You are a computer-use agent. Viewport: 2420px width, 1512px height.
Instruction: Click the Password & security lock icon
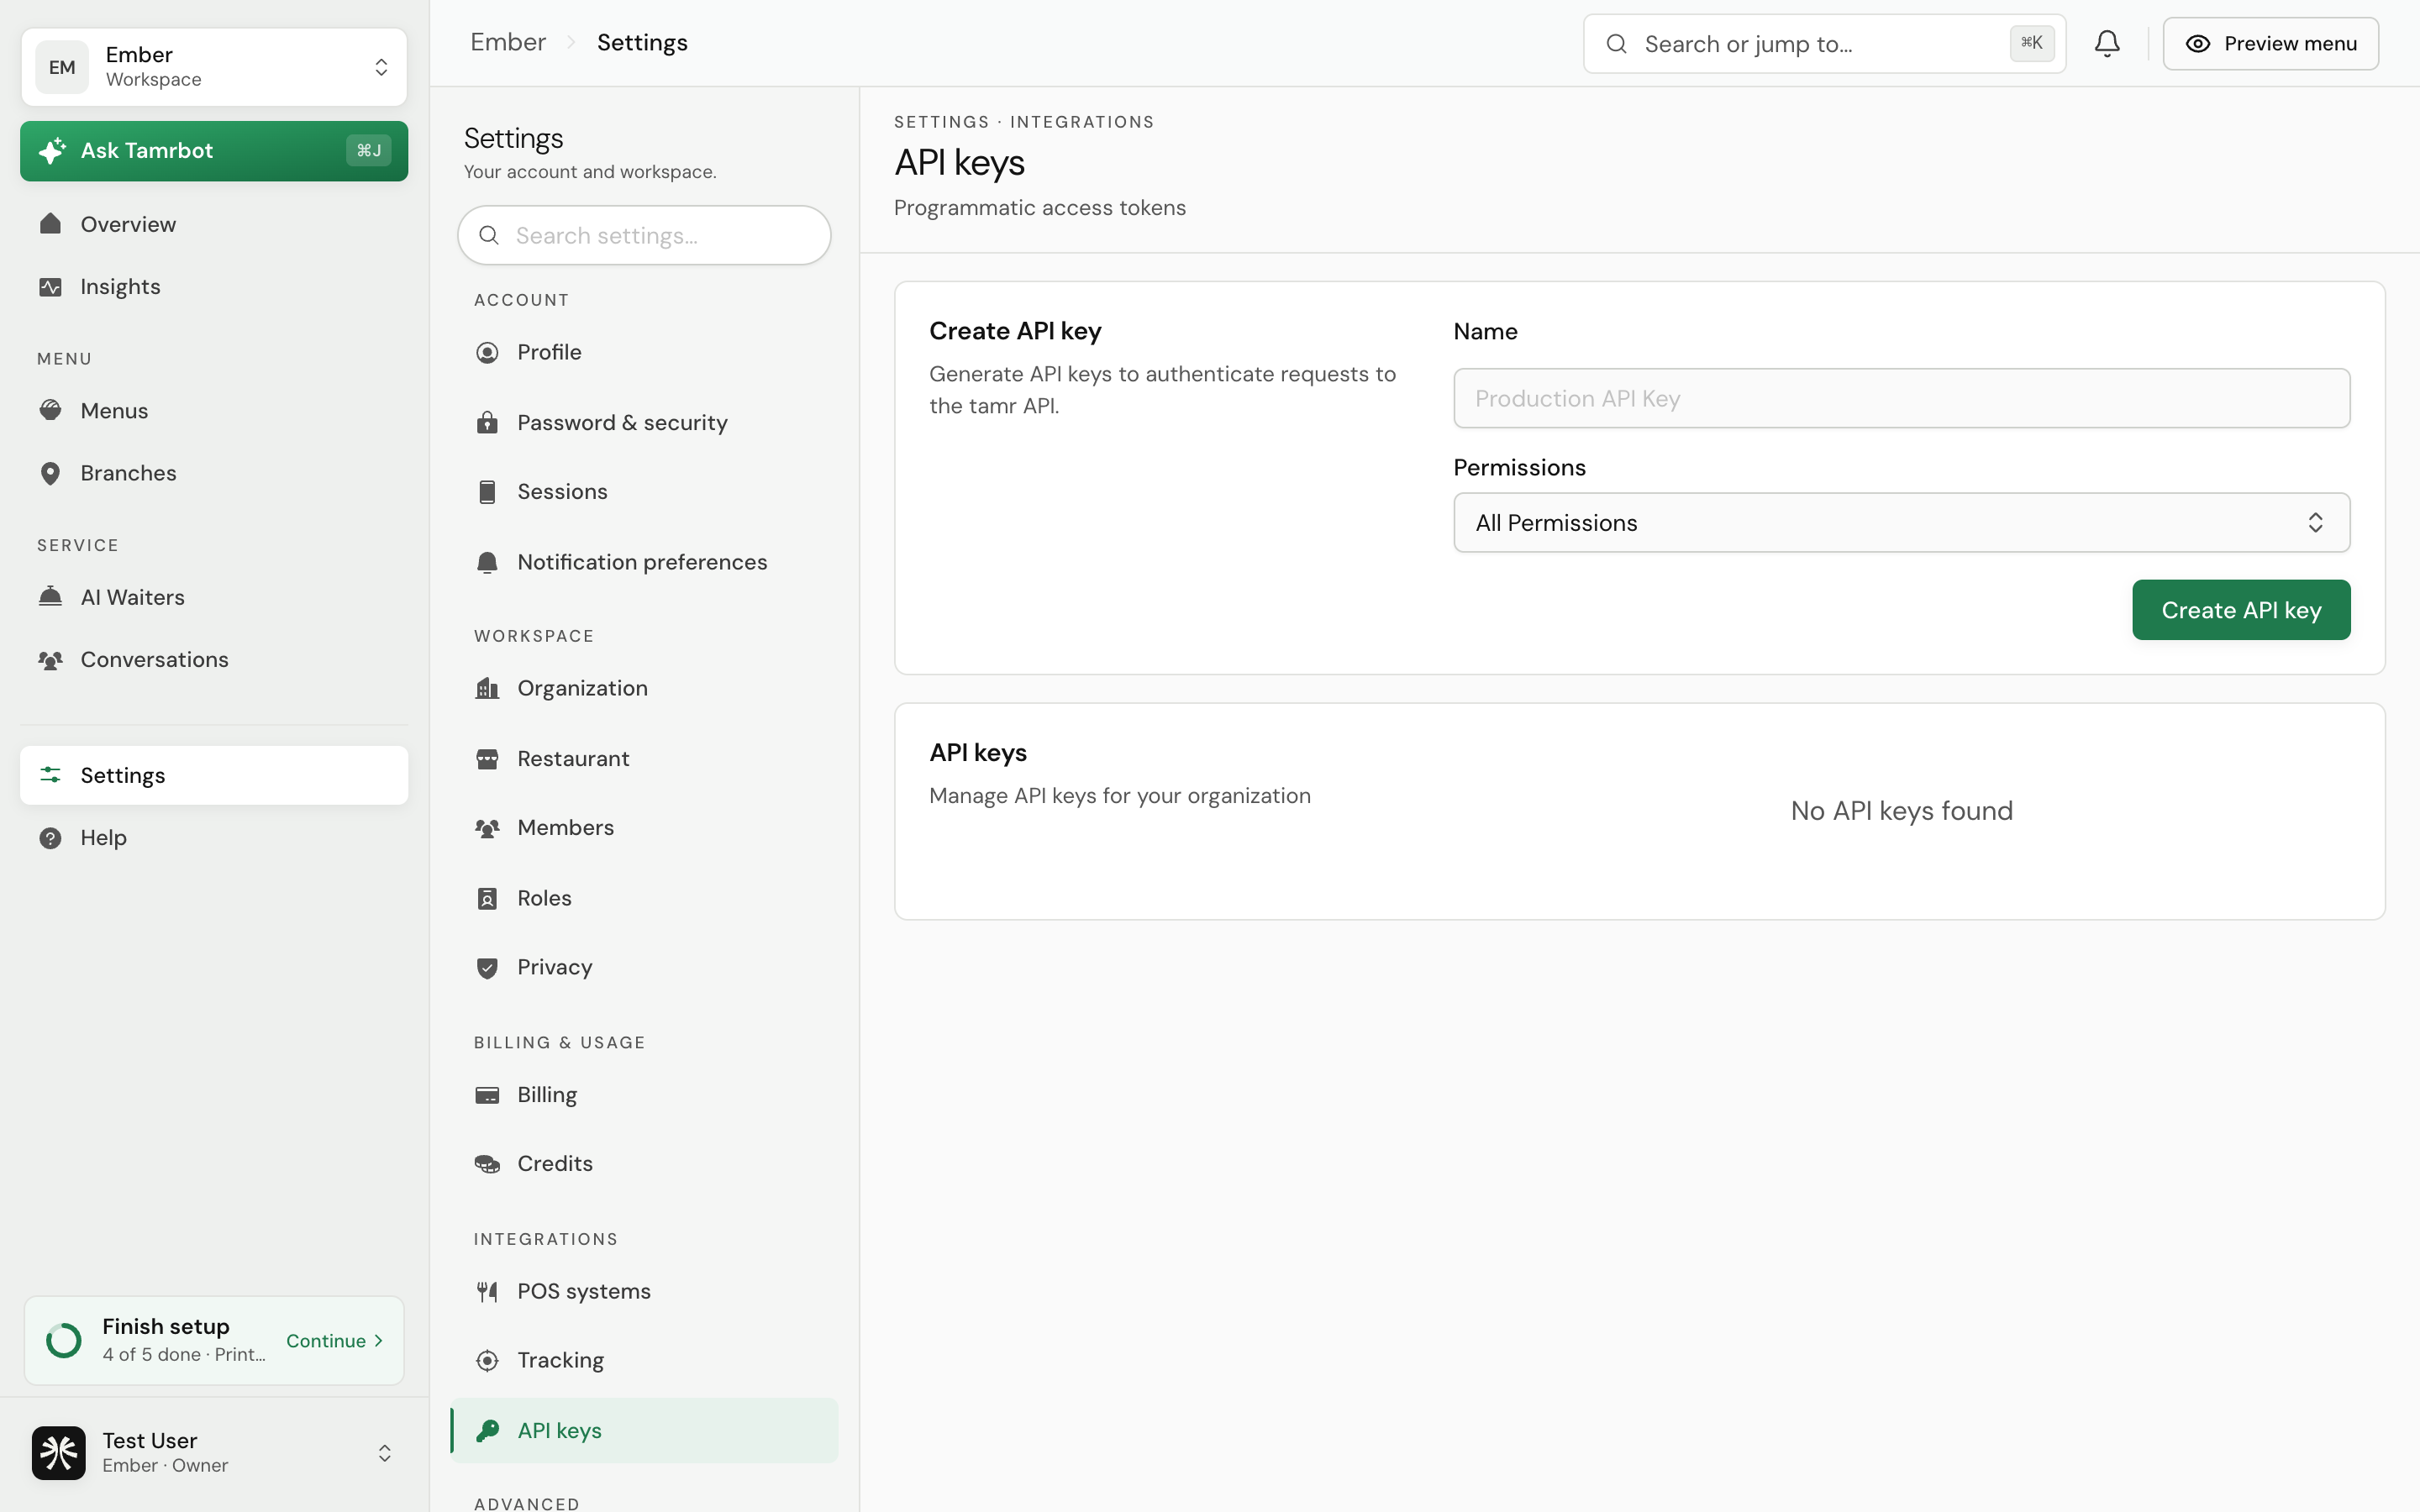[487, 422]
